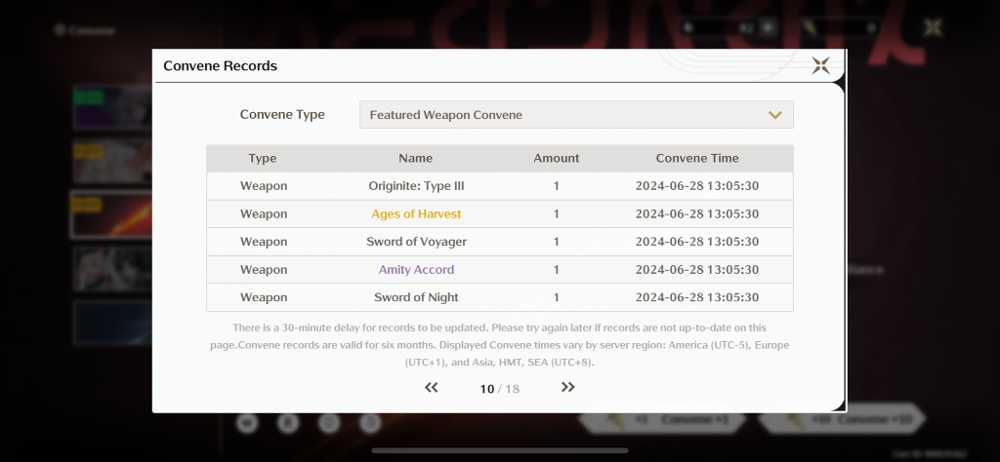Click the plus icon beside currency counter

(x=768, y=27)
